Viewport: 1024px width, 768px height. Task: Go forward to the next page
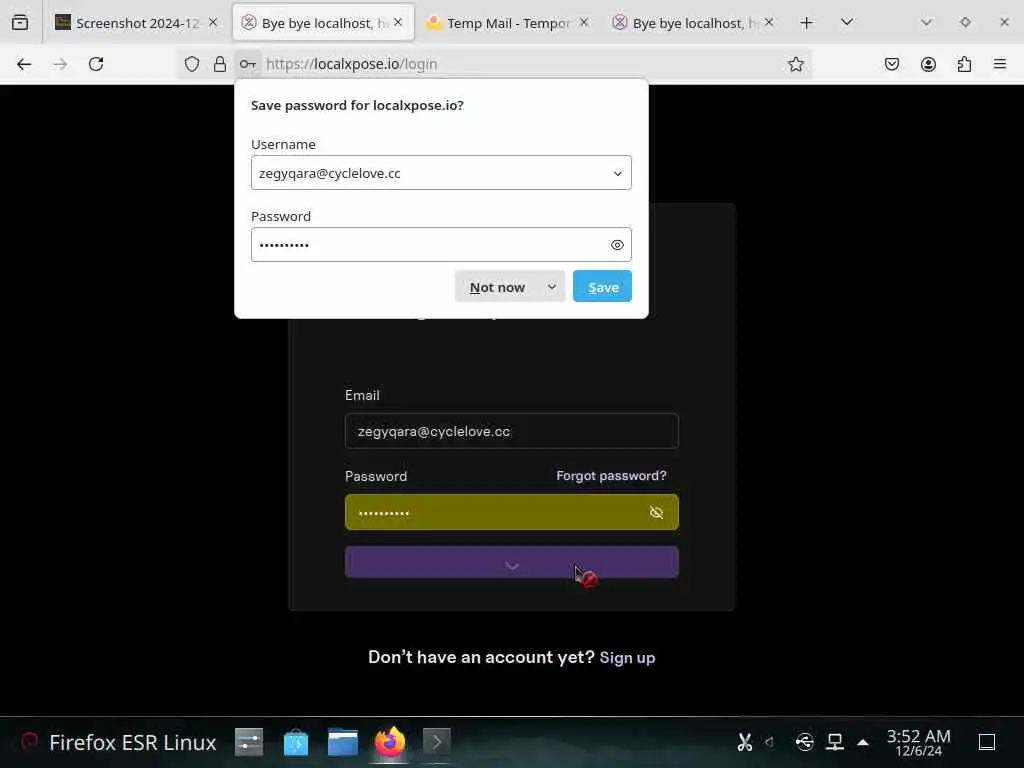point(60,64)
